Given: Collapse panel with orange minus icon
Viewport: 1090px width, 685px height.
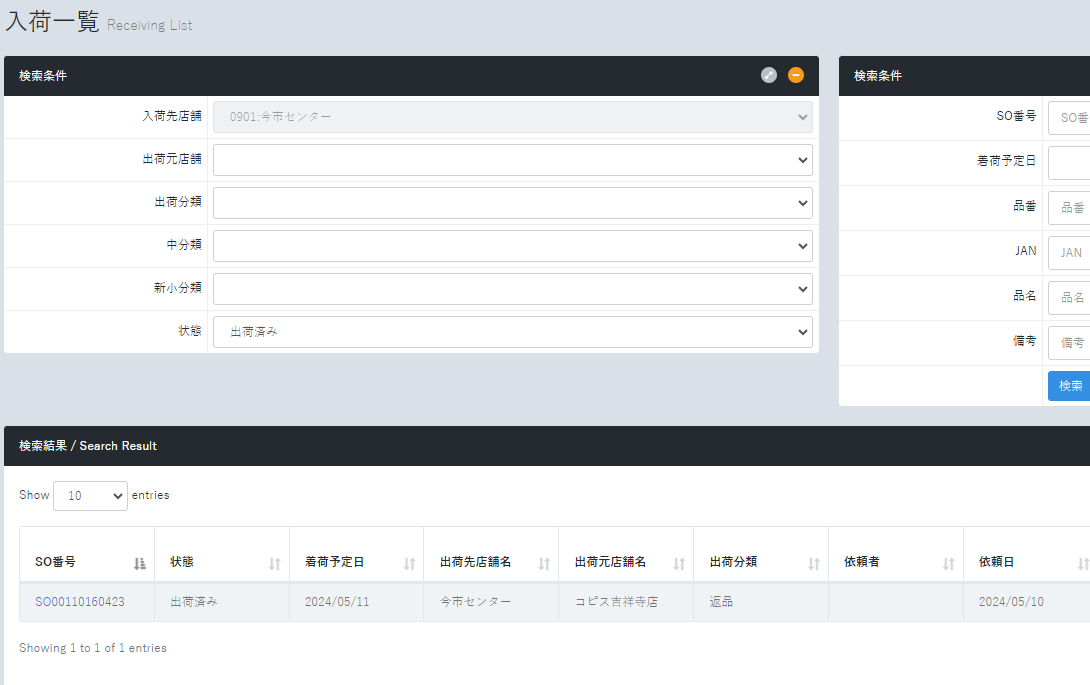Looking at the screenshot, I should (796, 75).
